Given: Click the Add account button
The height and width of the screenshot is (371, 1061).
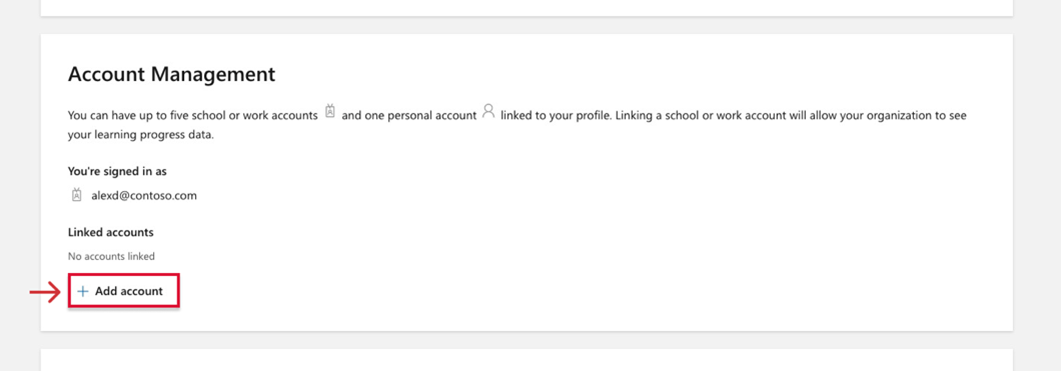Looking at the screenshot, I should pyautogui.click(x=124, y=291).
